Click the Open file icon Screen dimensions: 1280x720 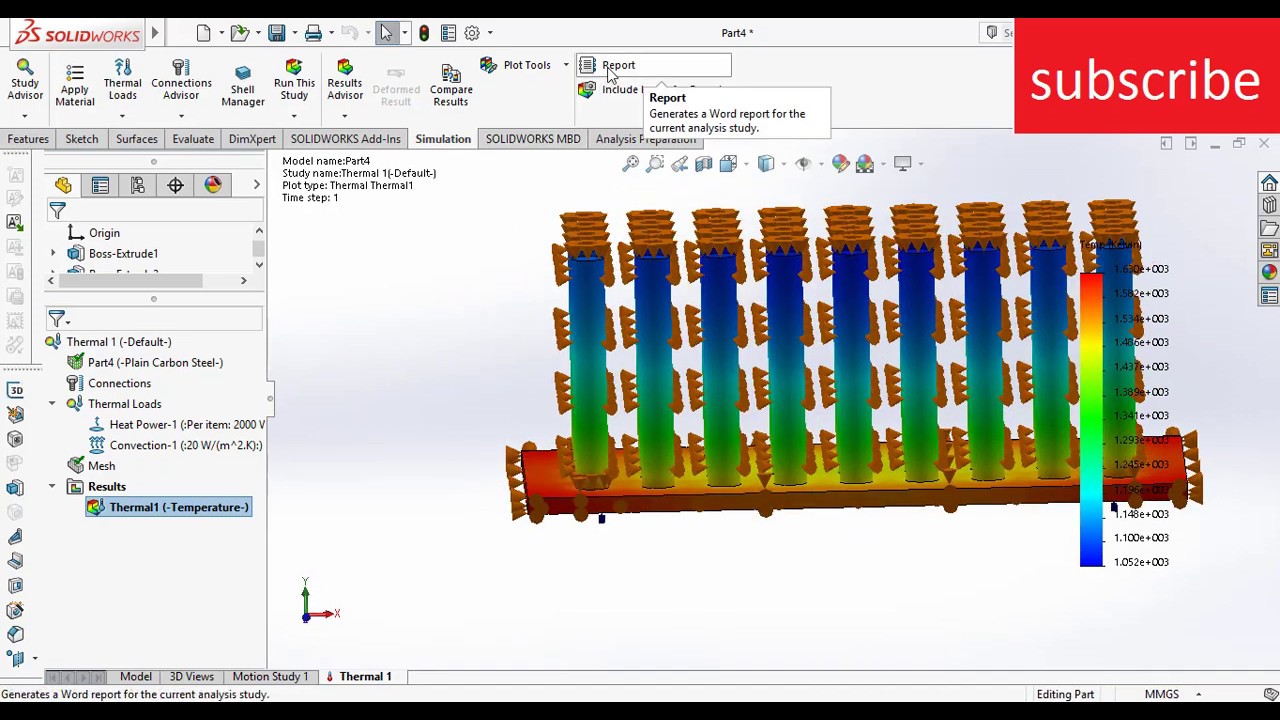coord(240,33)
